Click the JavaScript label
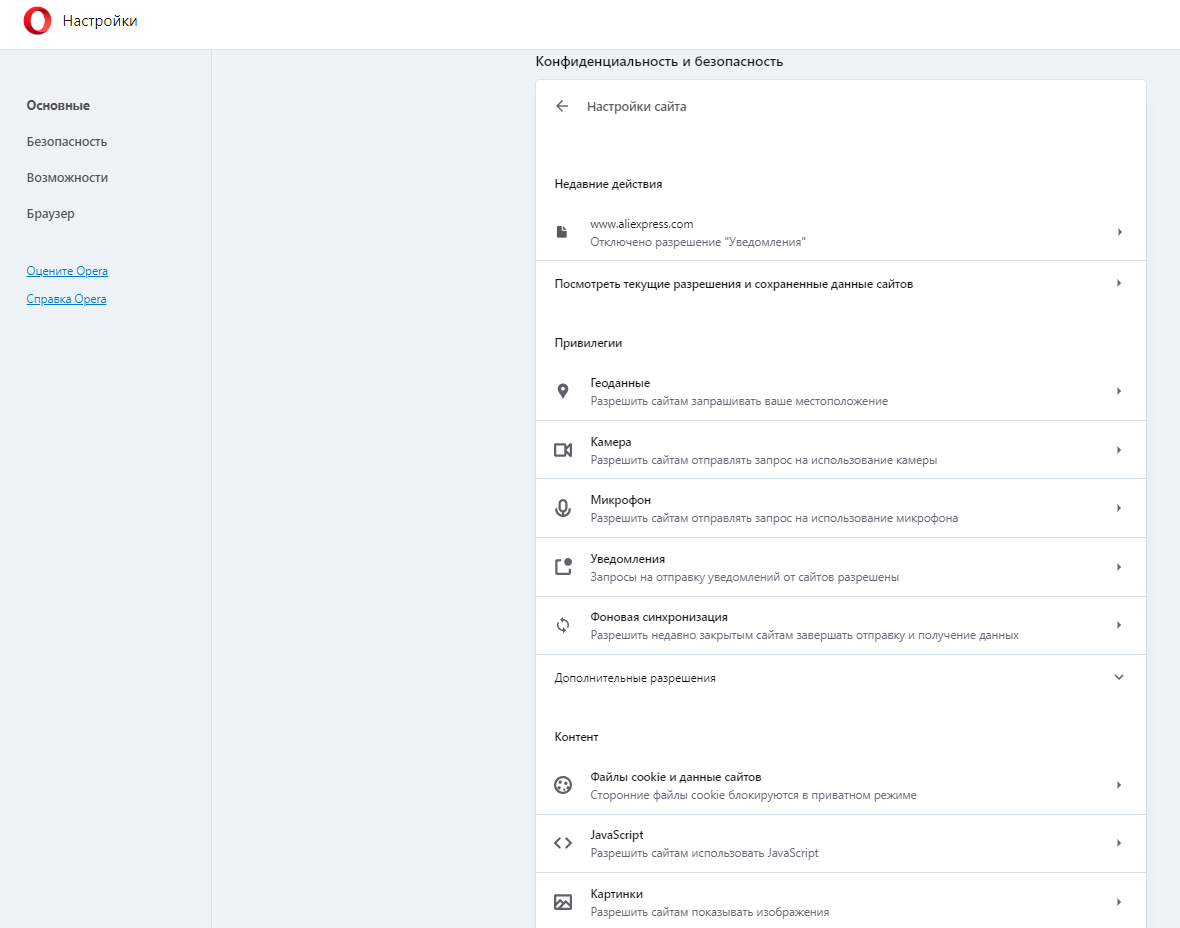 [617, 835]
